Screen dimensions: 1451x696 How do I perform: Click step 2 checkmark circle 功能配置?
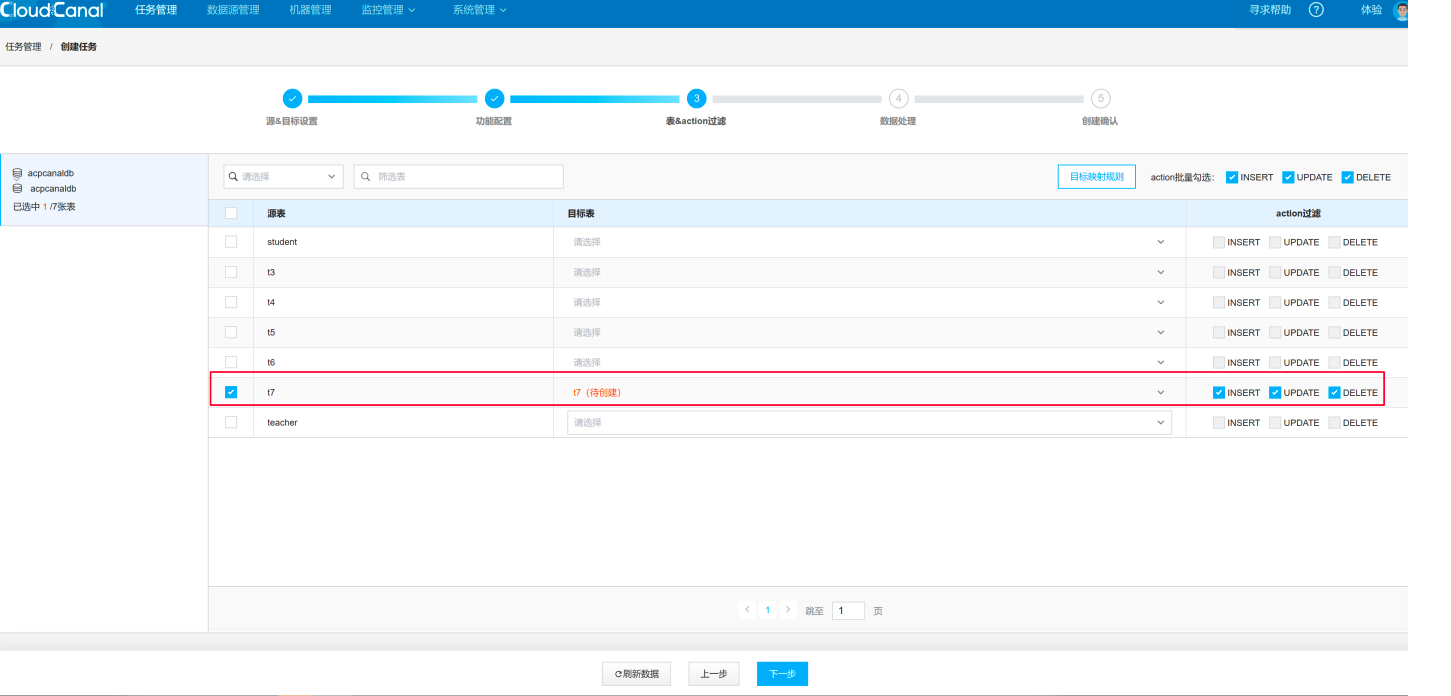click(x=494, y=98)
